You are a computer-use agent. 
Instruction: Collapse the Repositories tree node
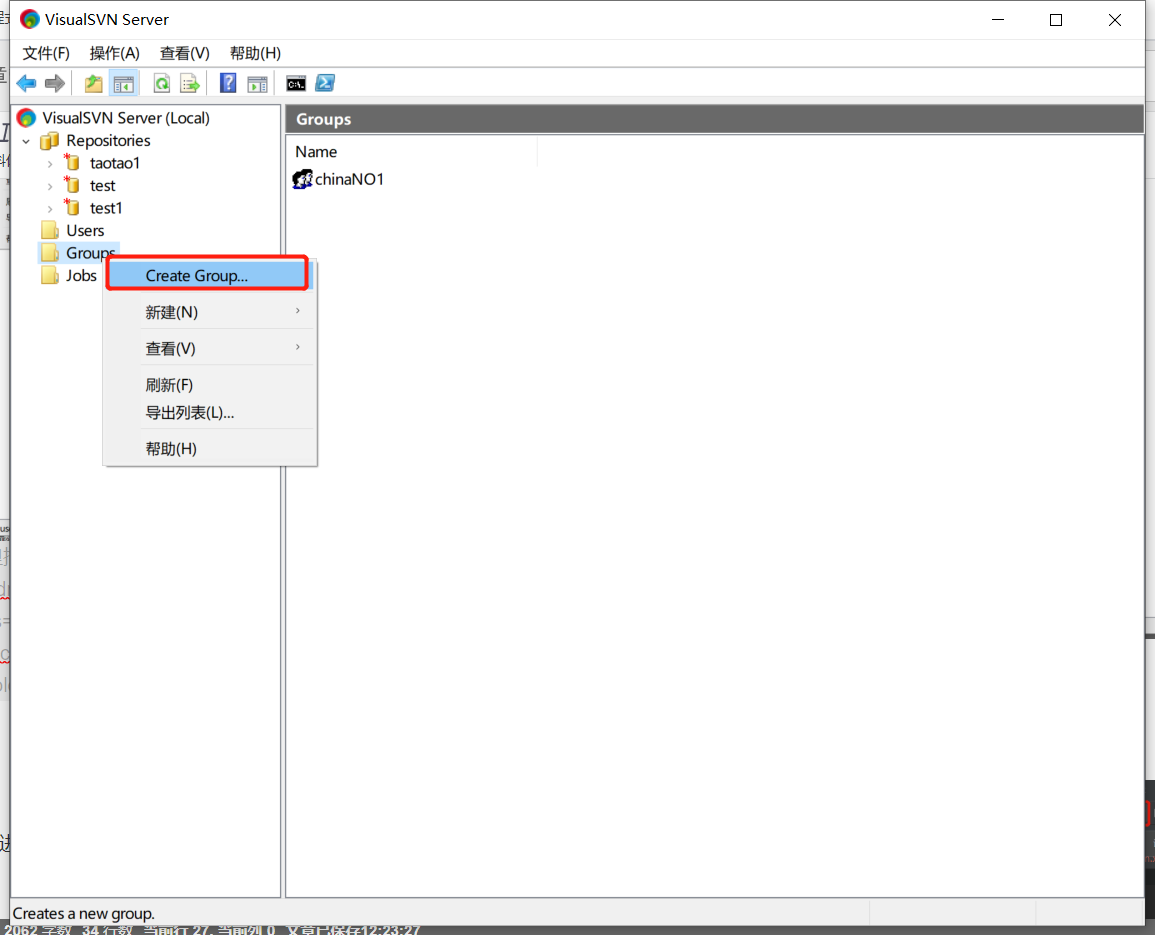tap(27, 141)
